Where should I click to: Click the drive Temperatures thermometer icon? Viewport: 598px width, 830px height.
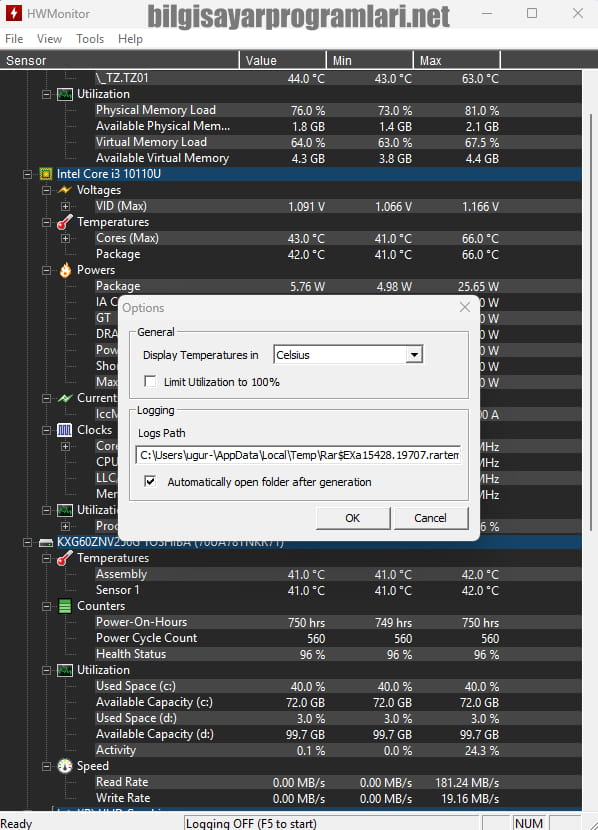(65, 558)
